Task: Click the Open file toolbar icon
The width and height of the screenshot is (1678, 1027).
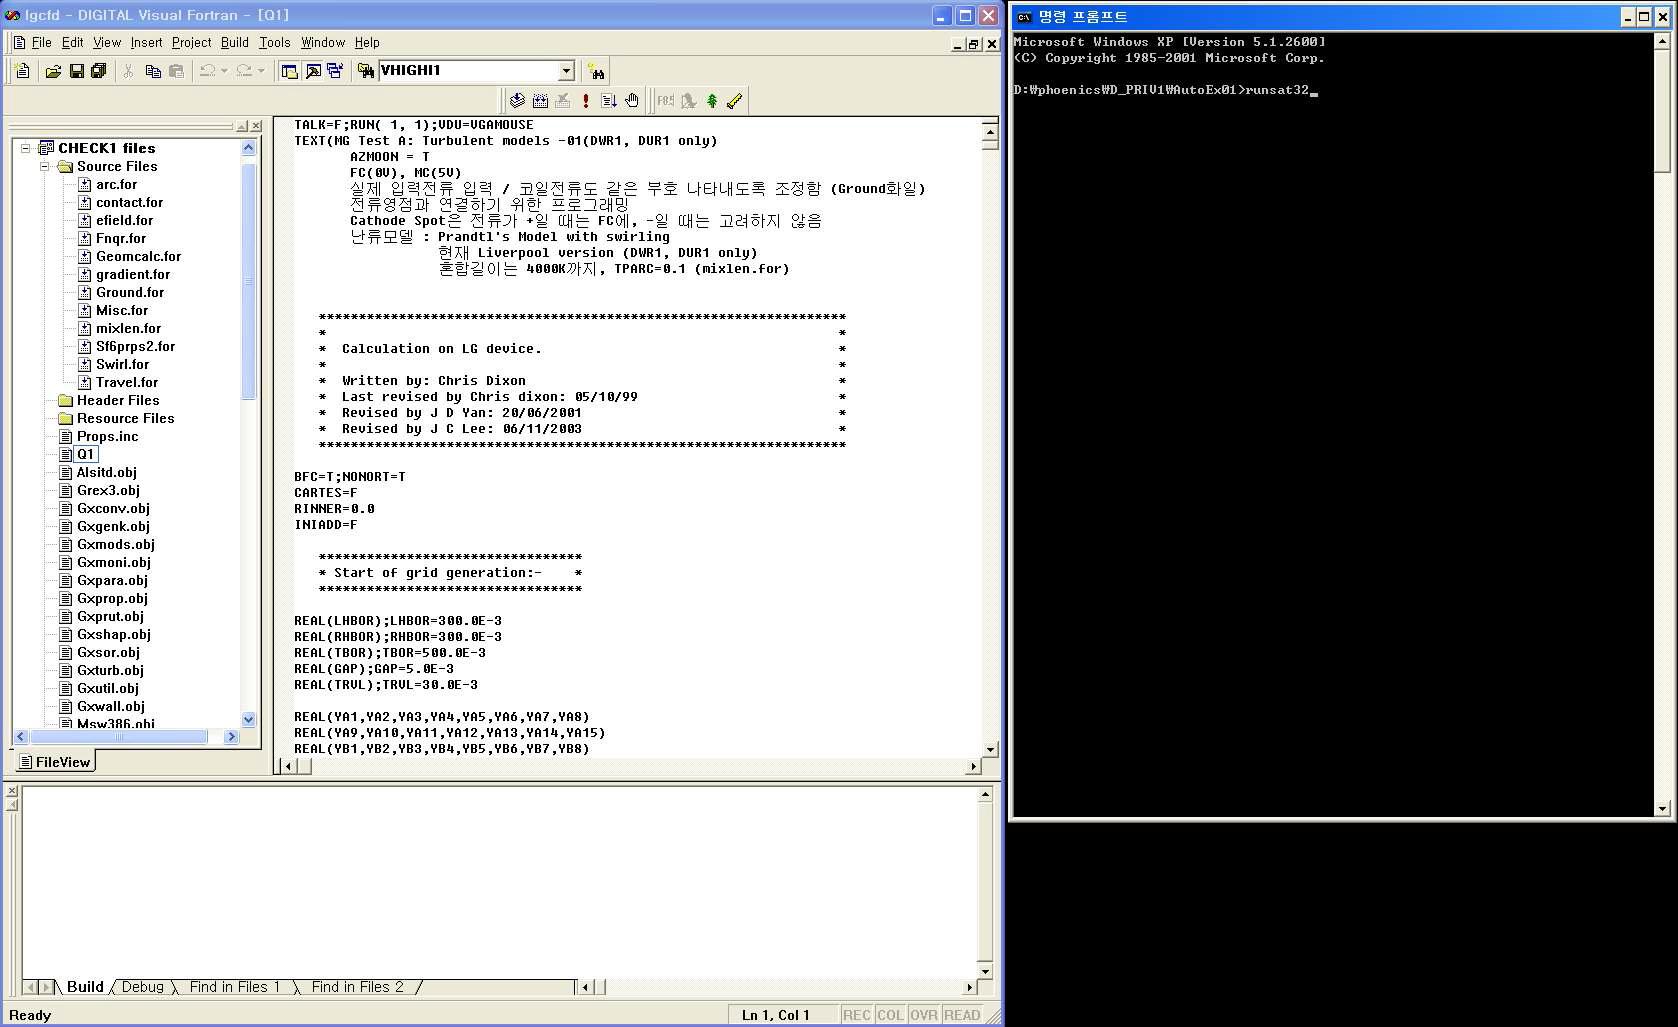Action: (53, 71)
